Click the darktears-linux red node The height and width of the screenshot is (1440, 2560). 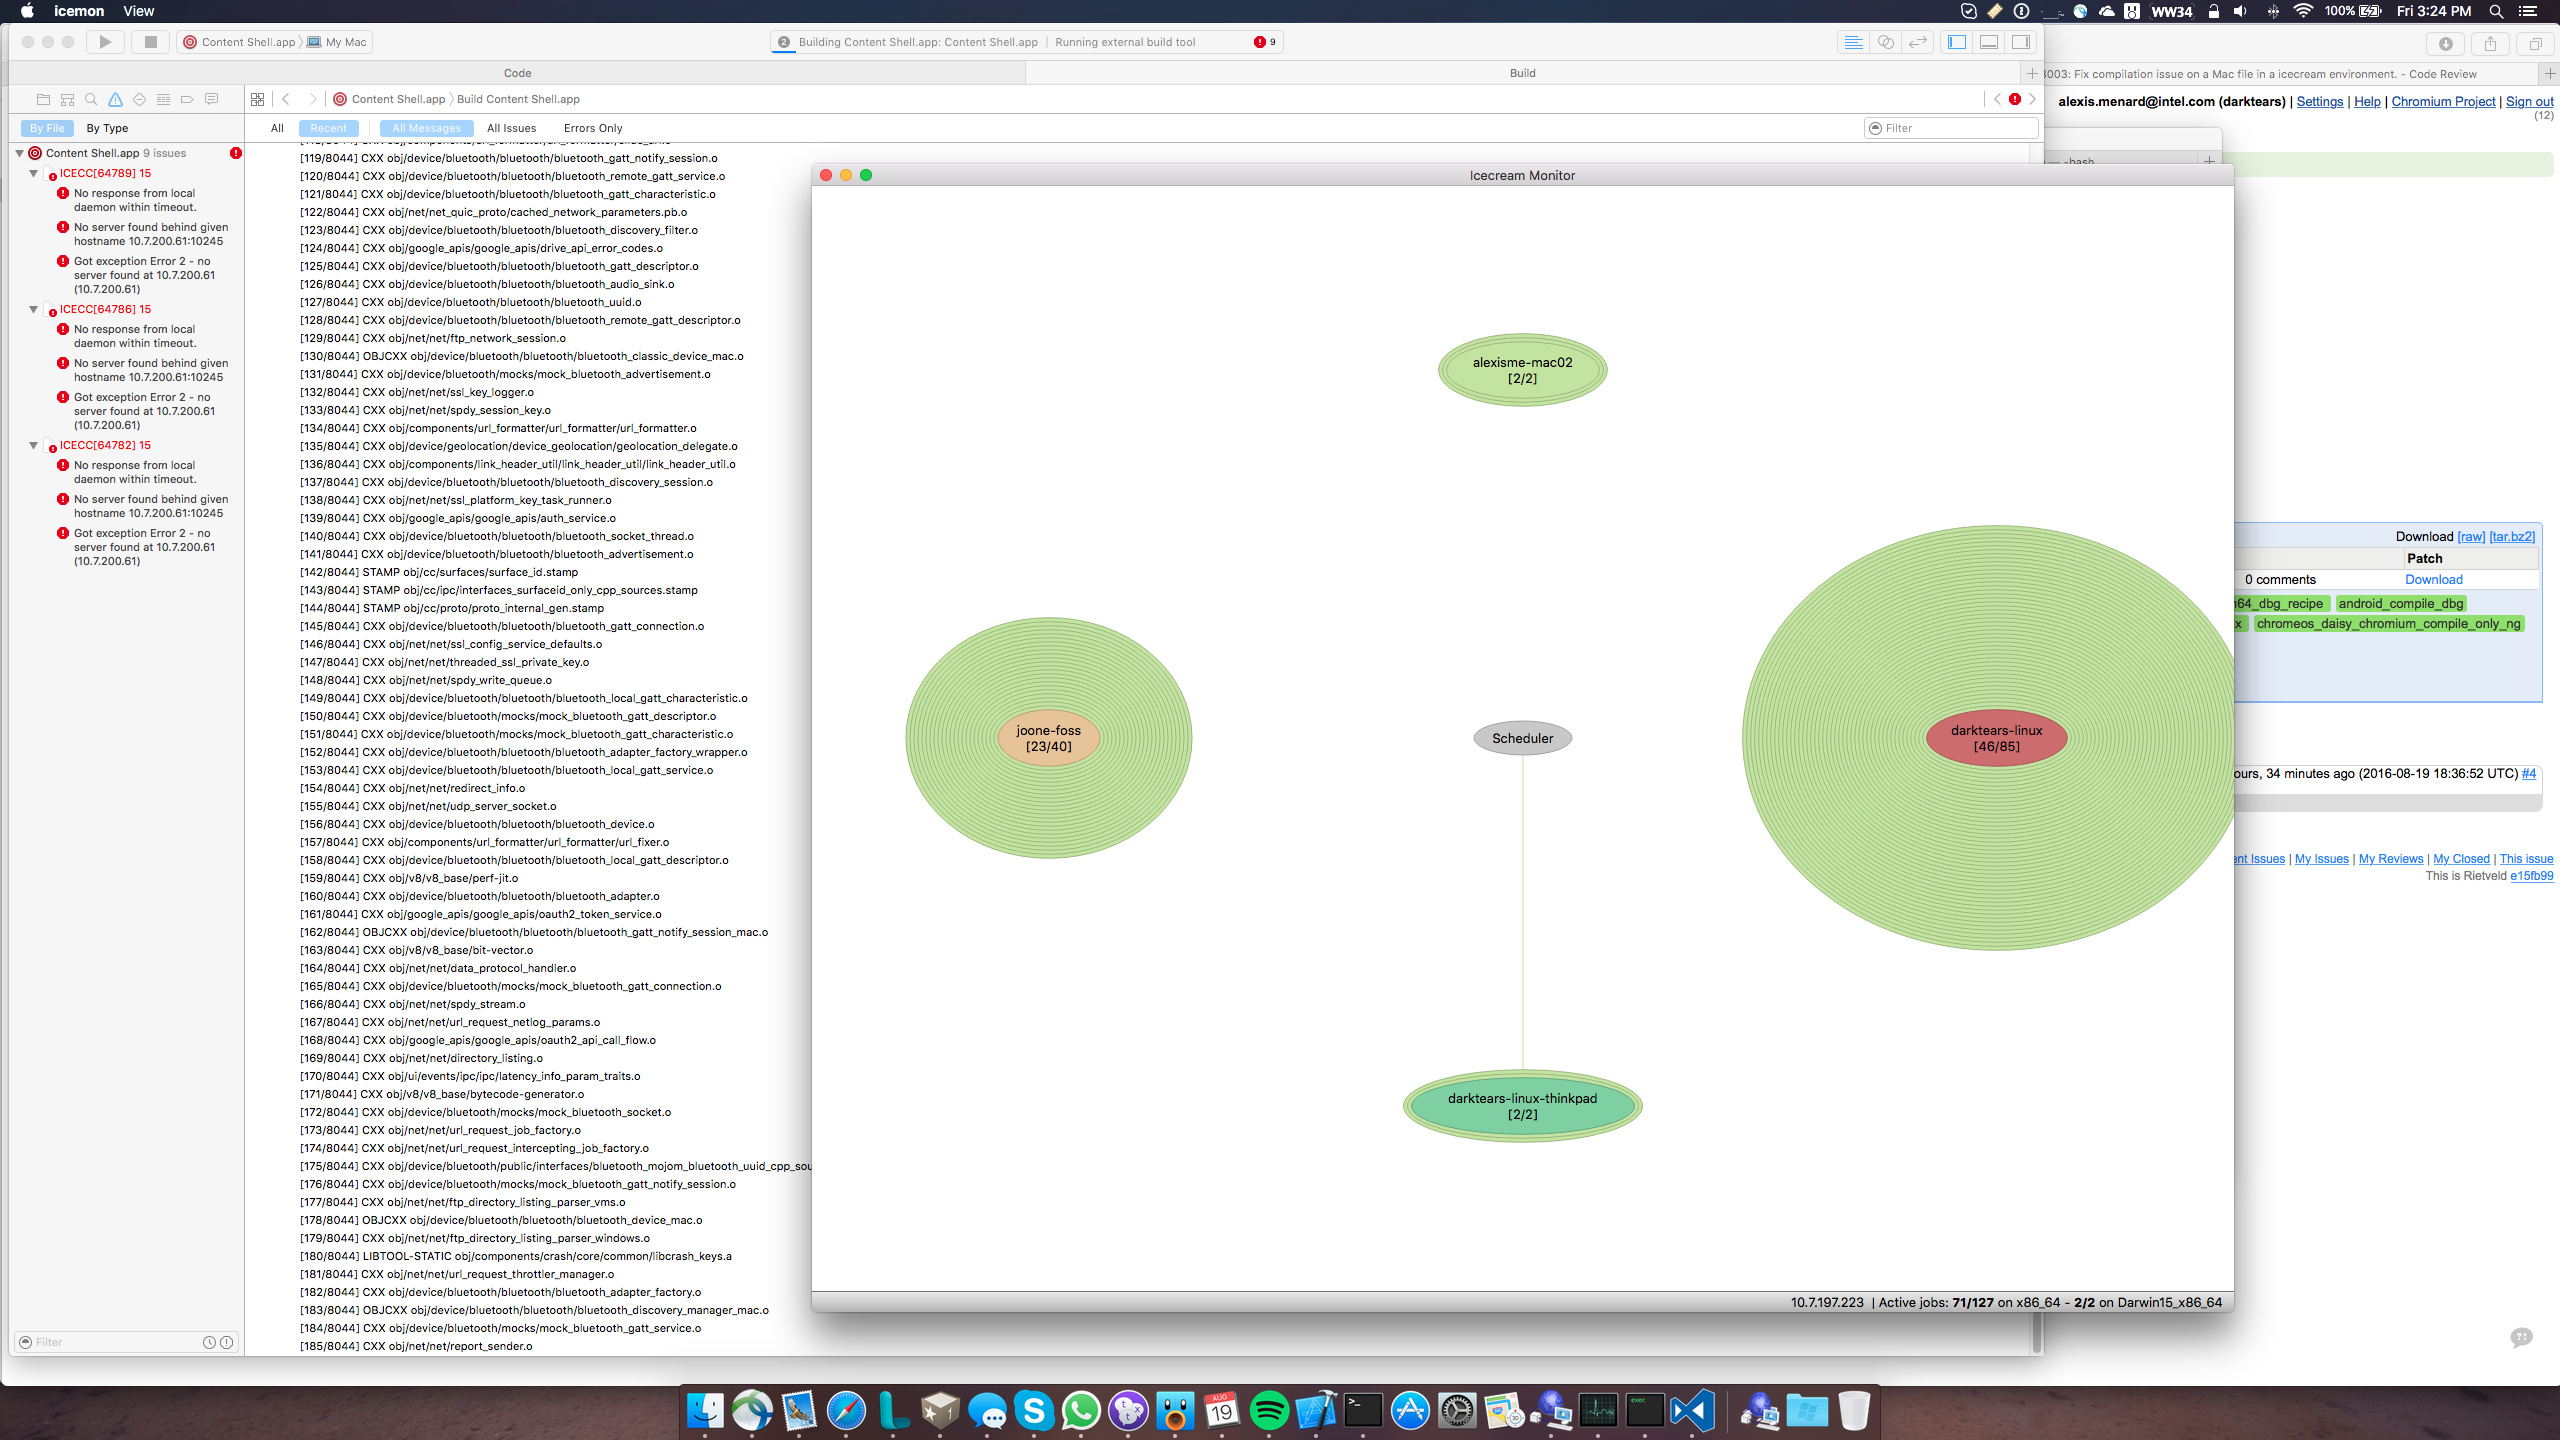pos(1996,738)
